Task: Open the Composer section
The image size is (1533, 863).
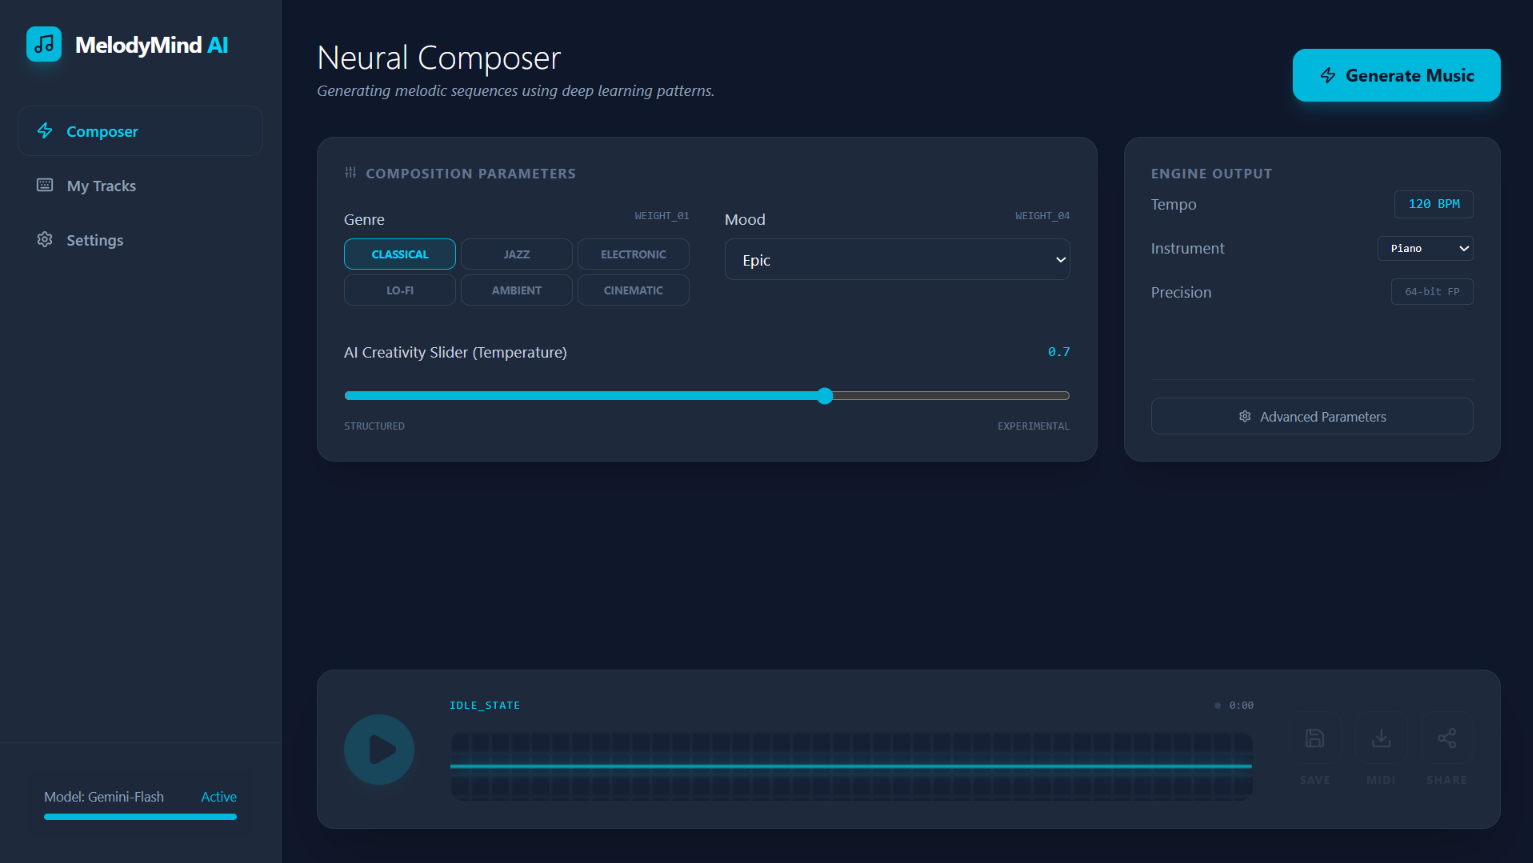Action: tap(140, 131)
